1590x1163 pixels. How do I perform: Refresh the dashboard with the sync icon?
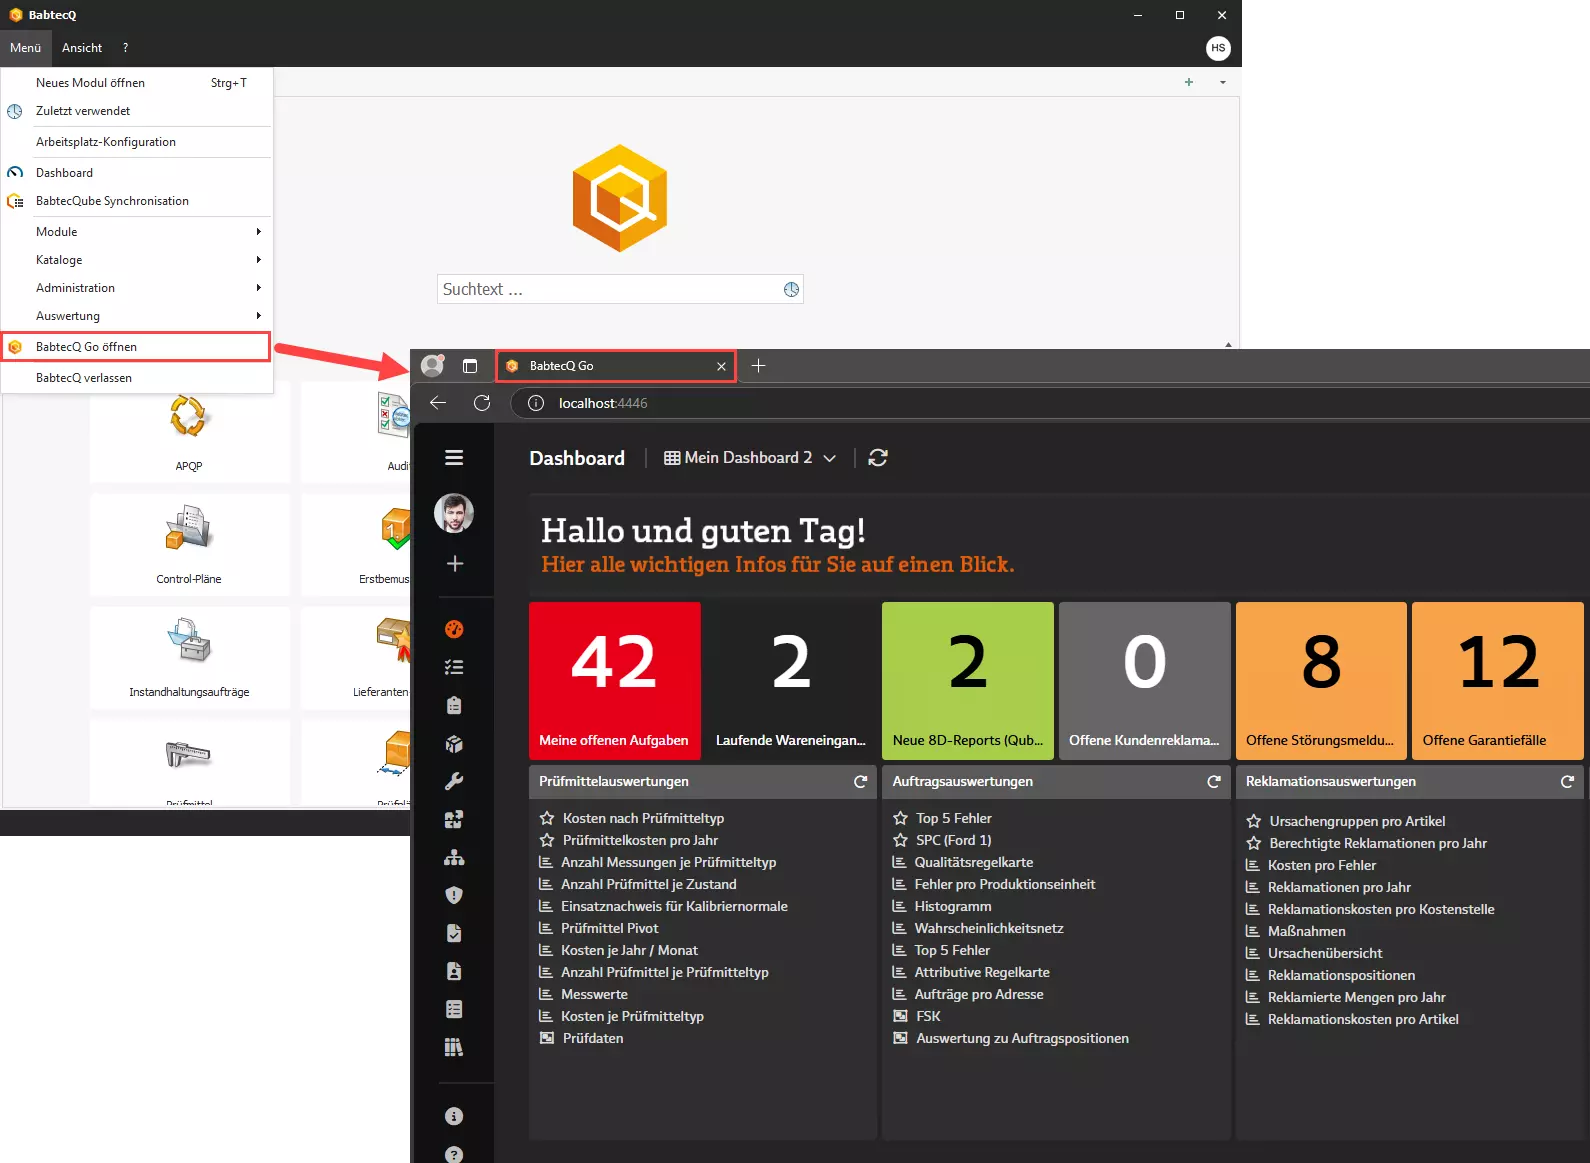point(878,458)
